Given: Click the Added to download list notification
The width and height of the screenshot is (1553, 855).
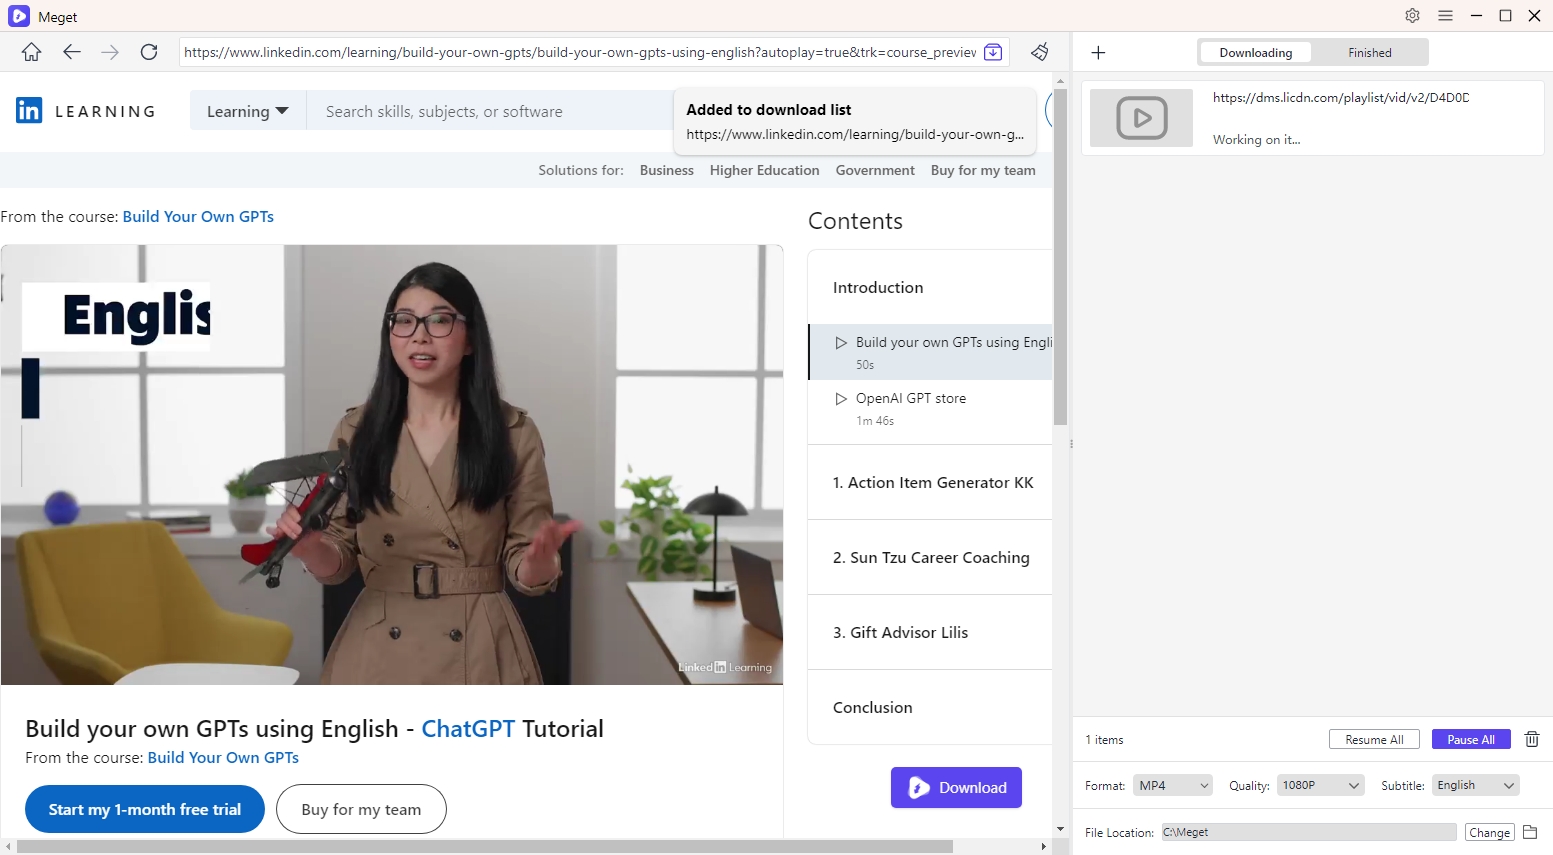Looking at the screenshot, I should click(855, 121).
